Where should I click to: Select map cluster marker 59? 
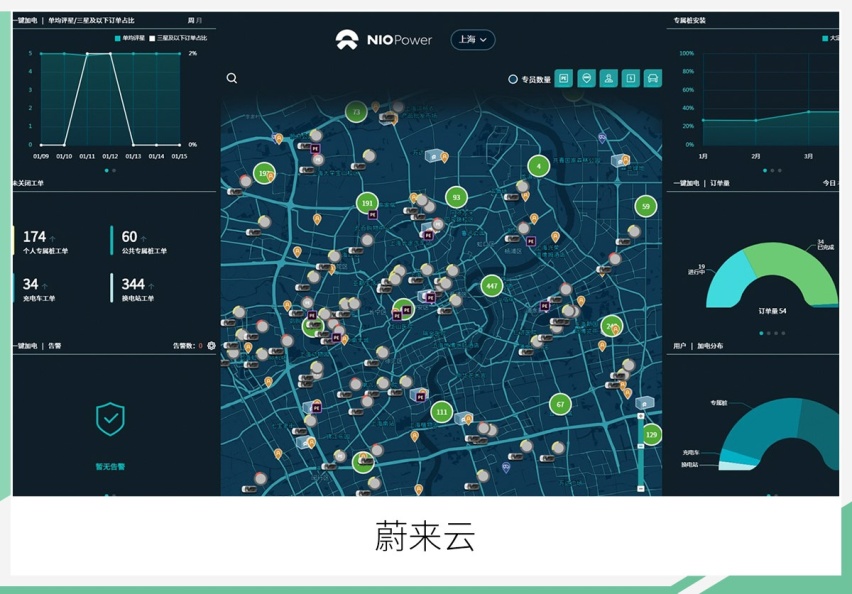[x=646, y=207]
